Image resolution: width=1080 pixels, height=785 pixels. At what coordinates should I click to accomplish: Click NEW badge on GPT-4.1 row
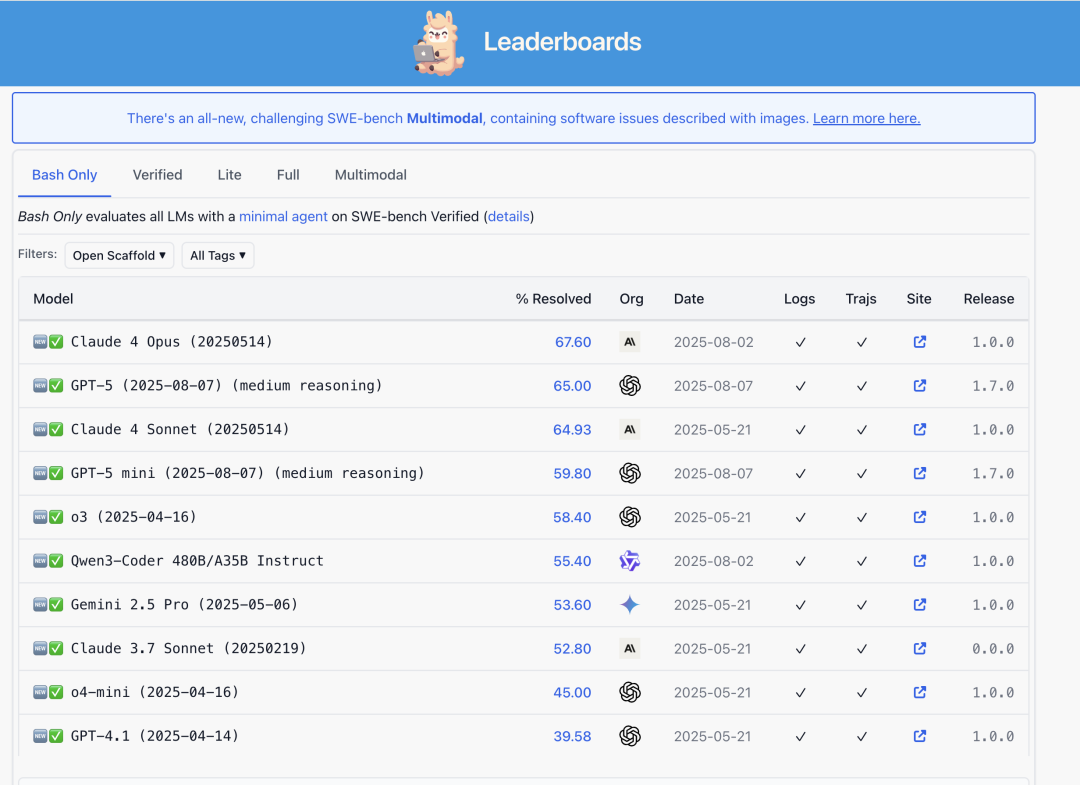(x=40, y=736)
